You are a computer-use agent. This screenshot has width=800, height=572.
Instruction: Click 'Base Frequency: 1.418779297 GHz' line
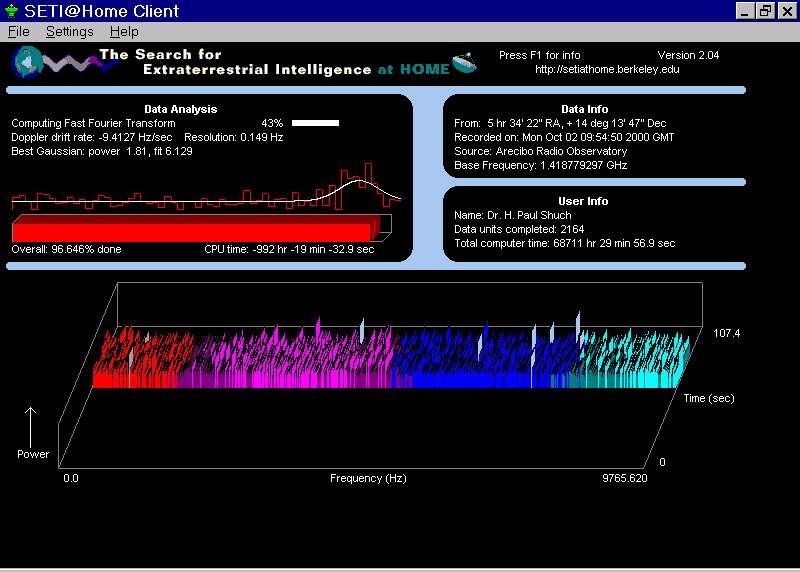pos(541,165)
